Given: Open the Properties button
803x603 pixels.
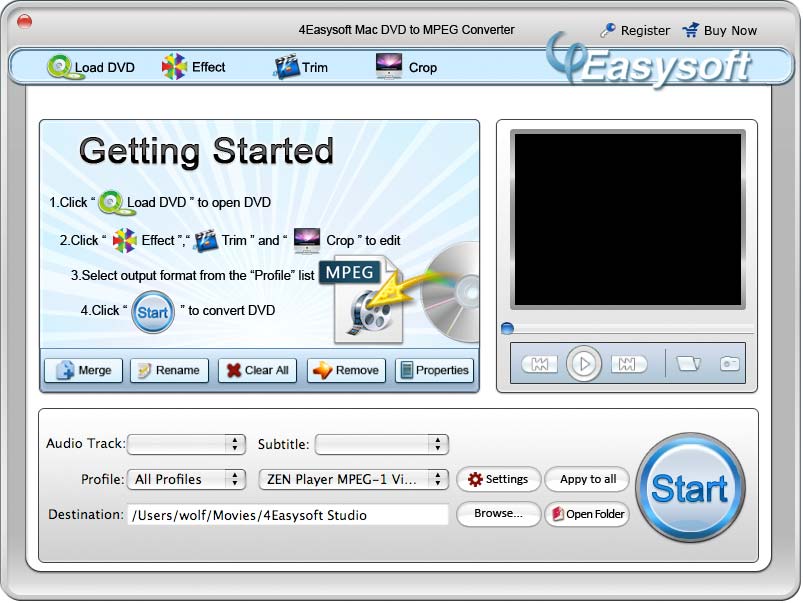Looking at the screenshot, I should pyautogui.click(x=434, y=370).
